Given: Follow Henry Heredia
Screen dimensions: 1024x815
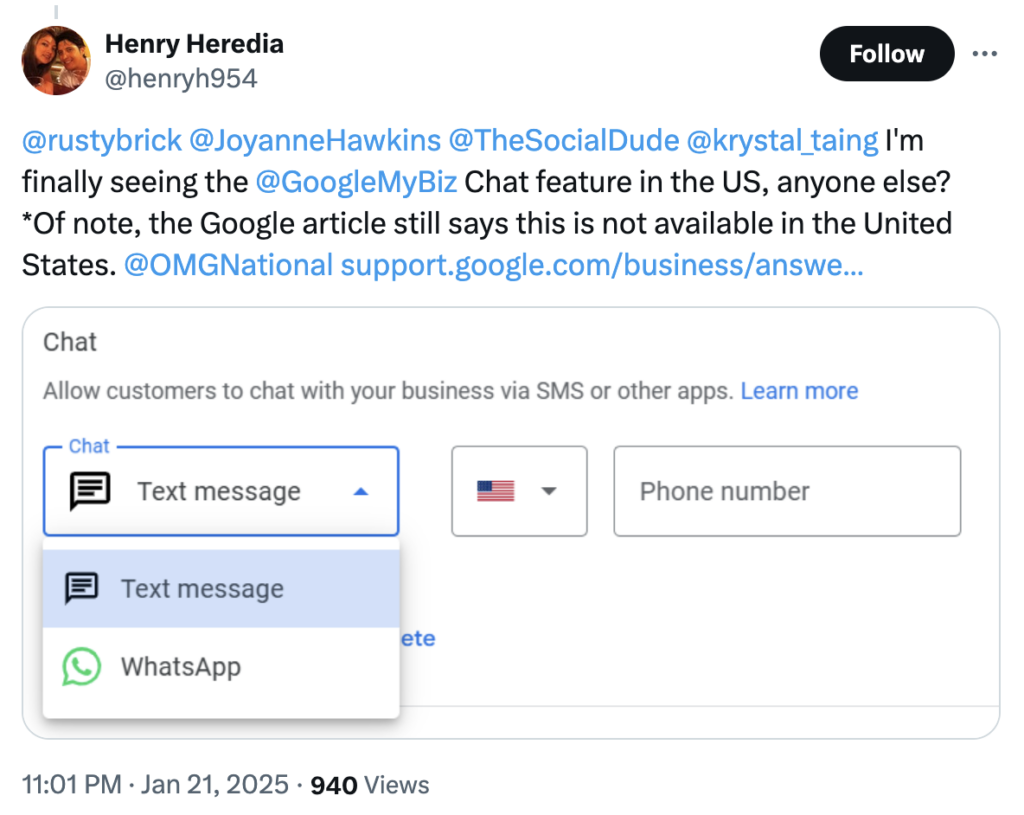Looking at the screenshot, I should point(886,54).
